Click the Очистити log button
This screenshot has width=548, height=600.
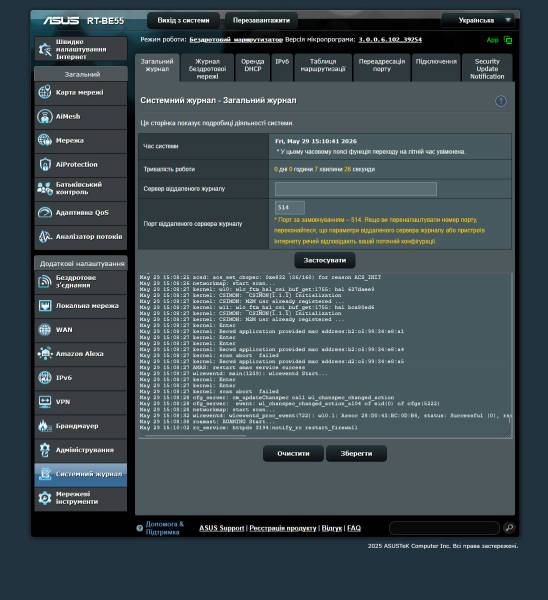(293, 453)
